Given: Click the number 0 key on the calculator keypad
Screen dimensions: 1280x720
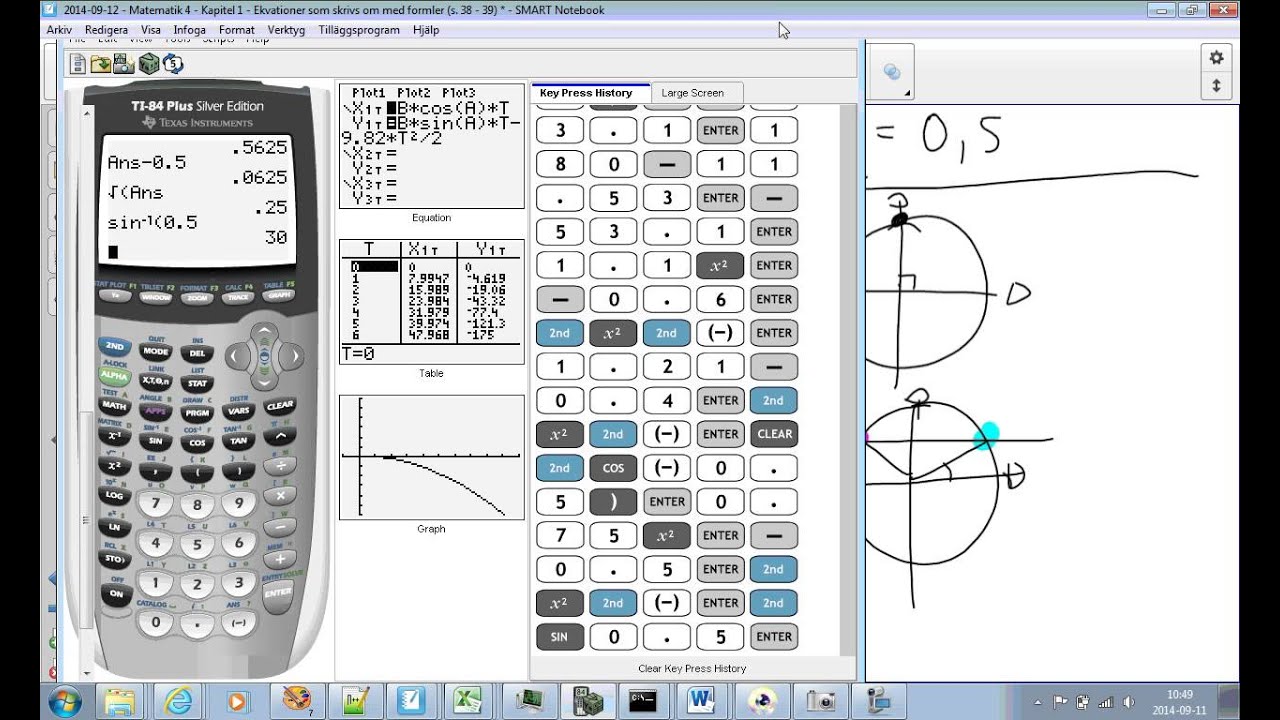Looking at the screenshot, I should pyautogui.click(x=155, y=622).
